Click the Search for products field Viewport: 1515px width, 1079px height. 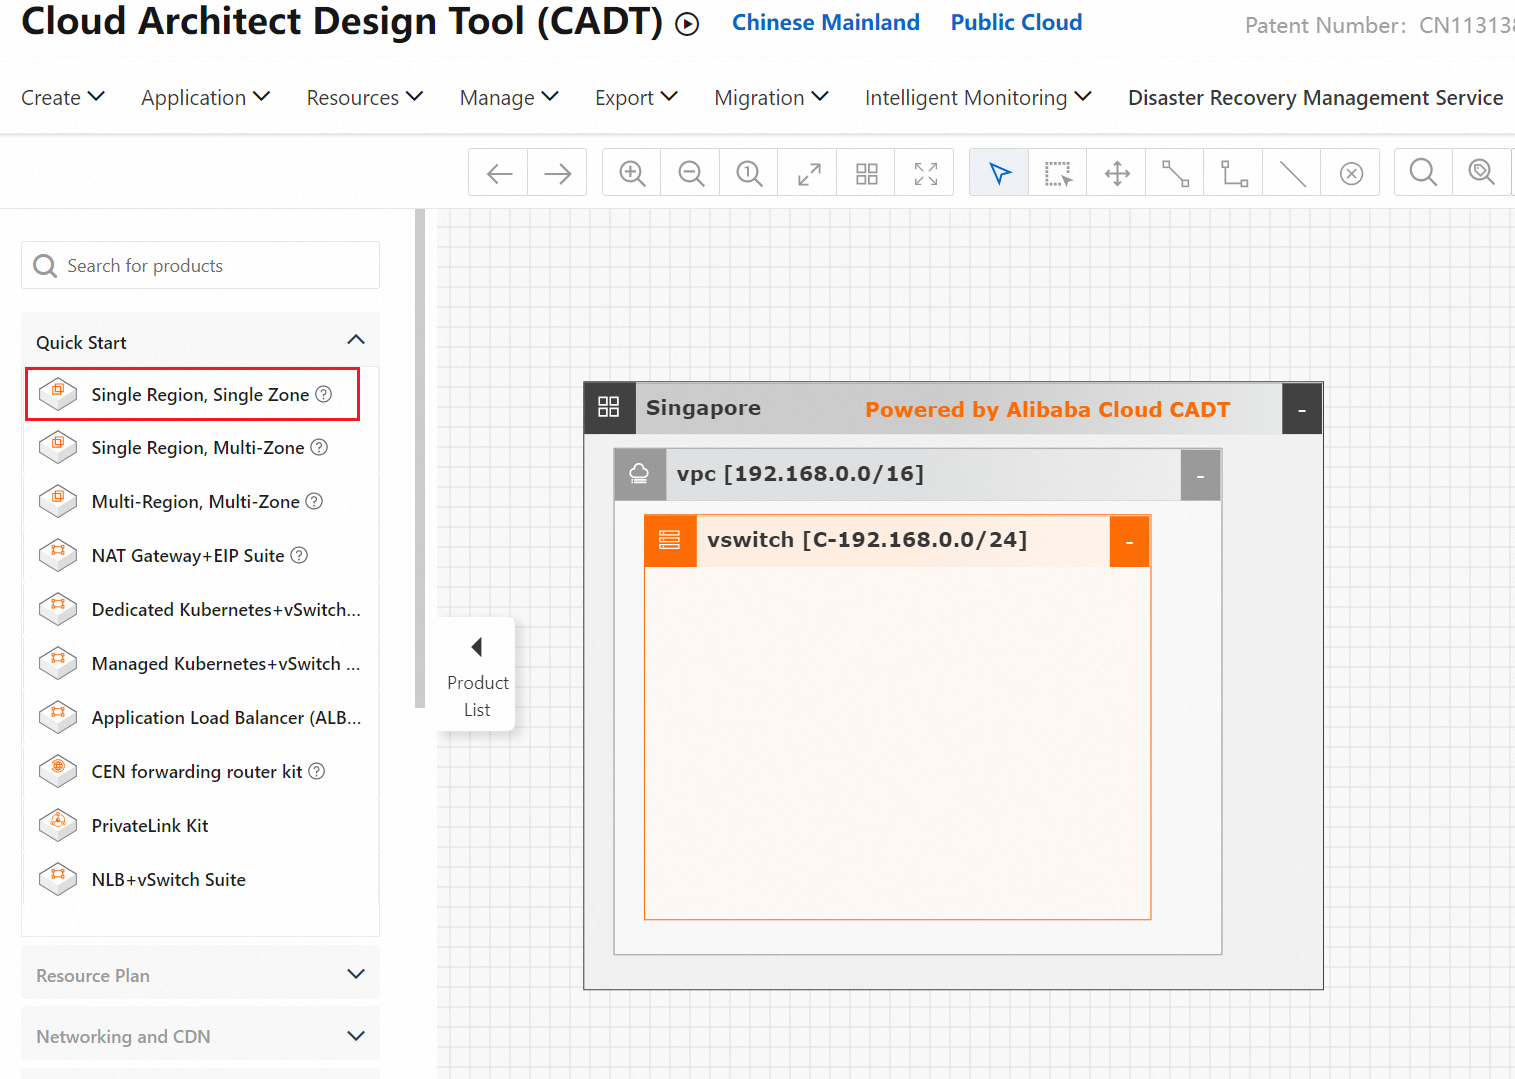coord(200,265)
